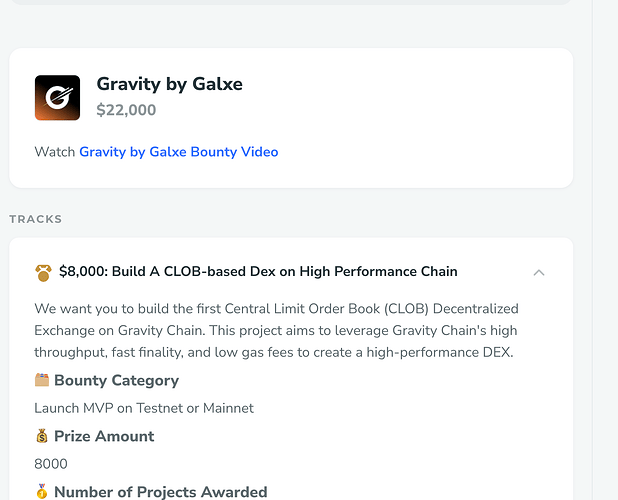Click the Prize Amount heading
Image resolution: width=618 pixels, height=500 pixels.
(x=104, y=436)
